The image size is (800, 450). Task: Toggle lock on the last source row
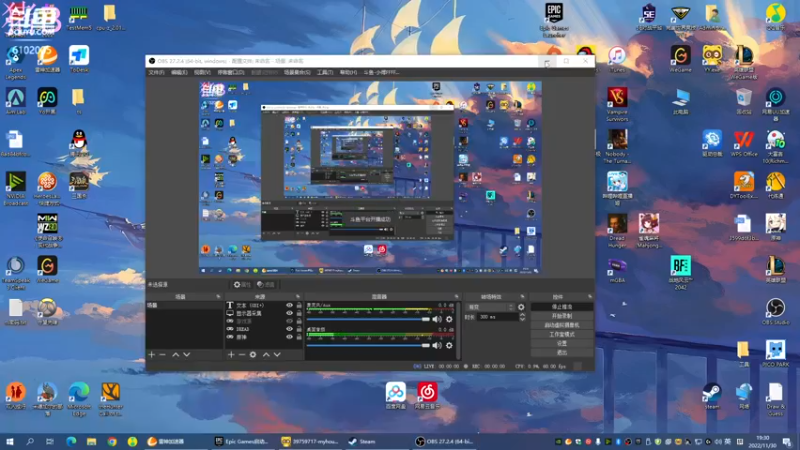click(299, 337)
